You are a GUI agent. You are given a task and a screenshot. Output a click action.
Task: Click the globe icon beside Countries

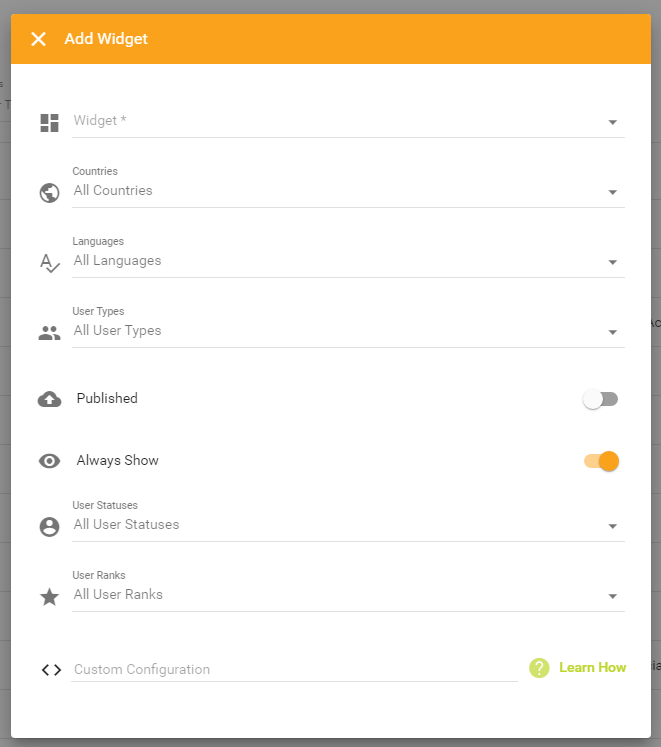(x=50, y=193)
